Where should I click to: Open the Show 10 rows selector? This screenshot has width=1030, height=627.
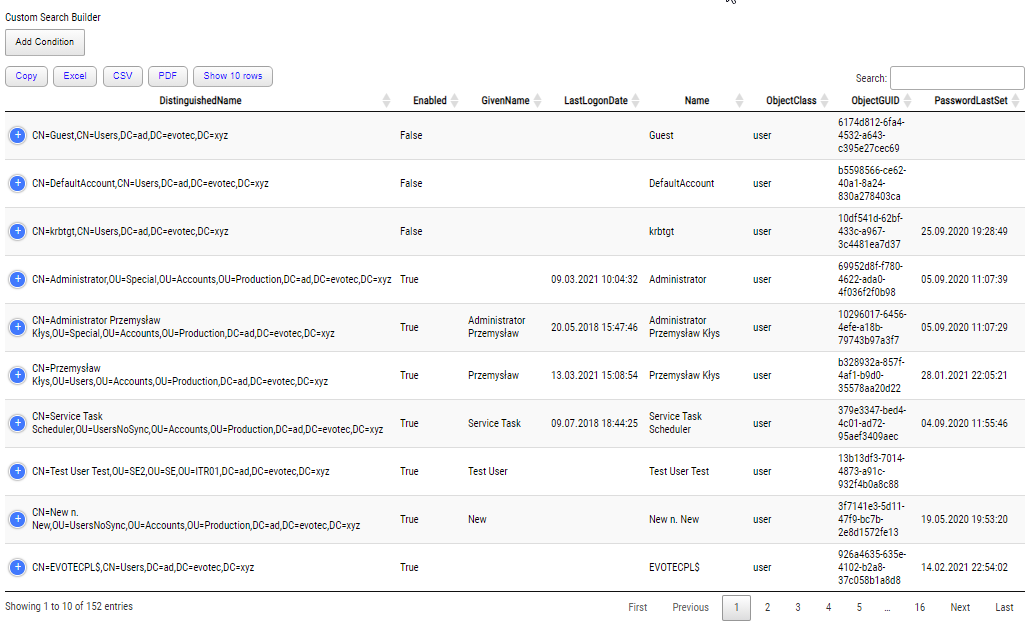coord(232,75)
